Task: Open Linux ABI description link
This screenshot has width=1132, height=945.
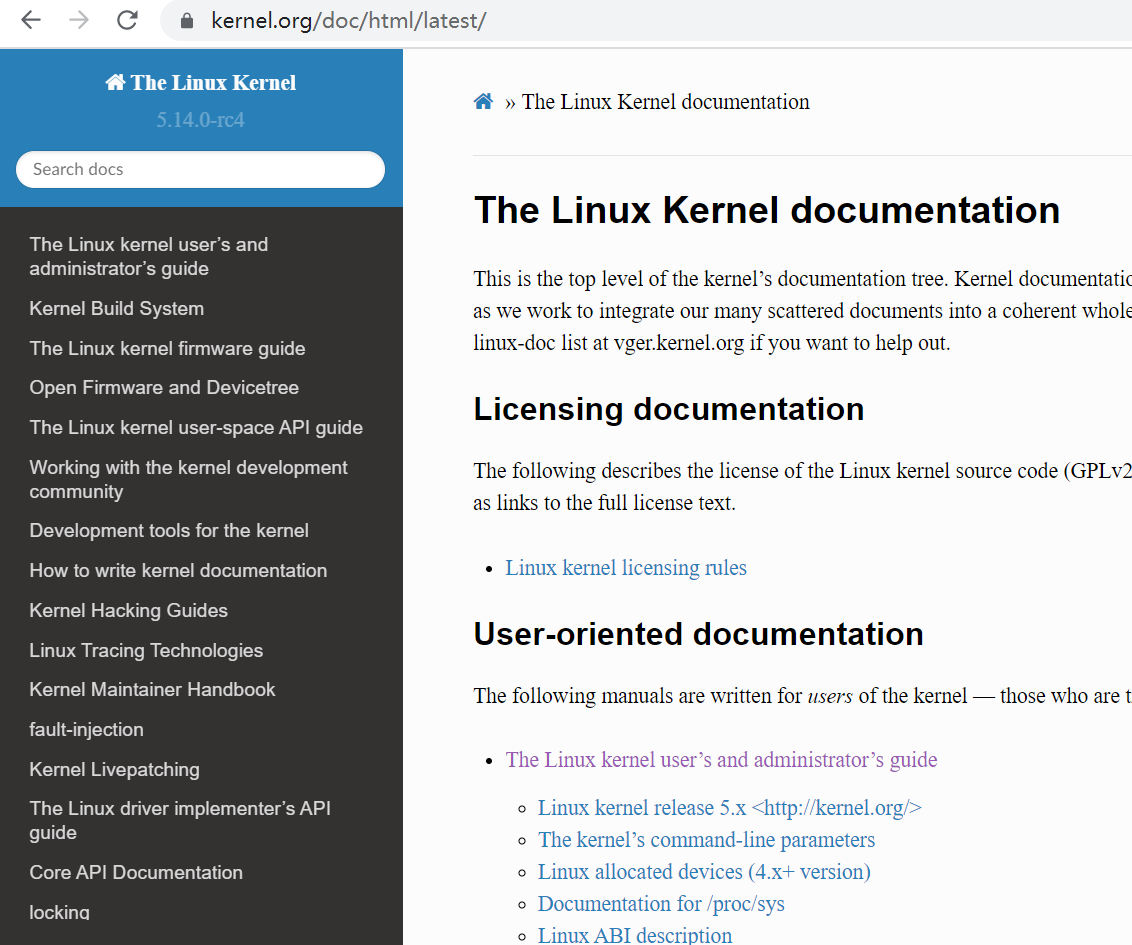Action: pos(635,935)
